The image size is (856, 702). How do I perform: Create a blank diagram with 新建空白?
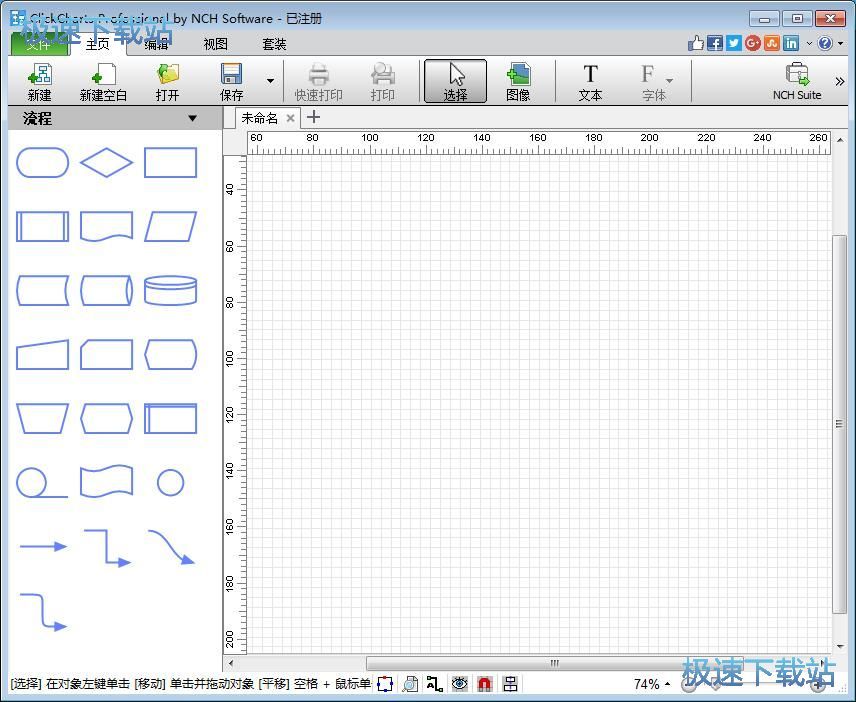[x=103, y=82]
